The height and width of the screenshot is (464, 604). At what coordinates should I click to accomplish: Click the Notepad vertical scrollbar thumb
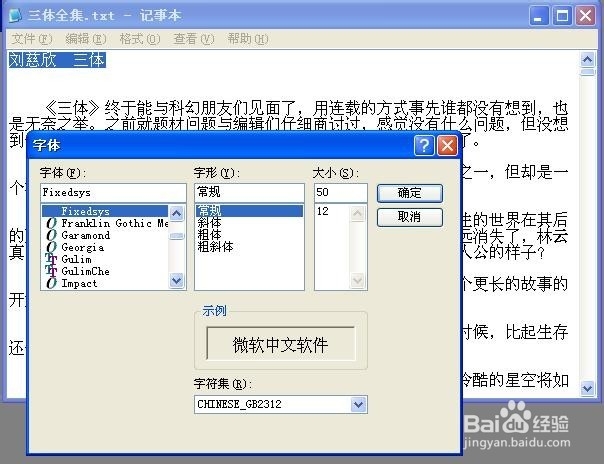587,72
